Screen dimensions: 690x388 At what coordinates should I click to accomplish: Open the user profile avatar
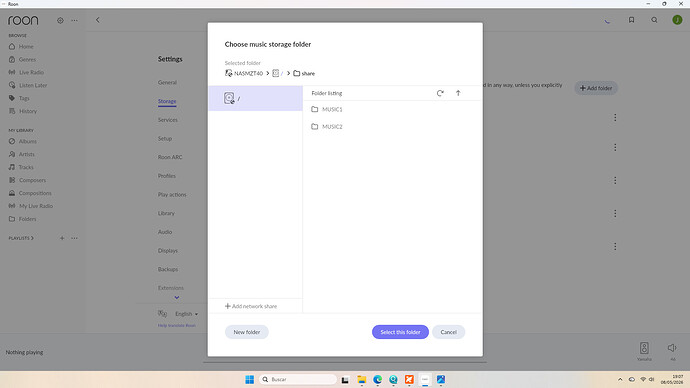677,20
